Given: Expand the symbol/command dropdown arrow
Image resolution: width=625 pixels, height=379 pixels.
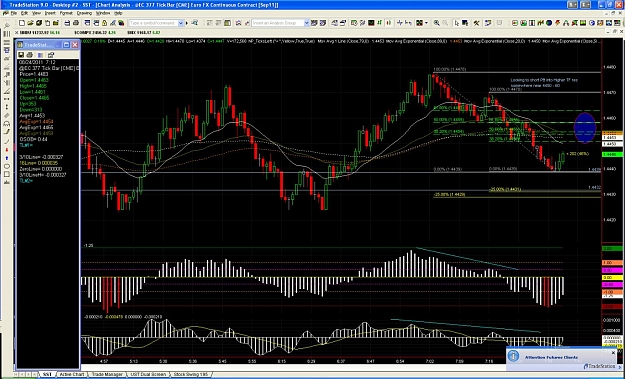Looking at the screenshot, I should pyautogui.click(x=181, y=23).
